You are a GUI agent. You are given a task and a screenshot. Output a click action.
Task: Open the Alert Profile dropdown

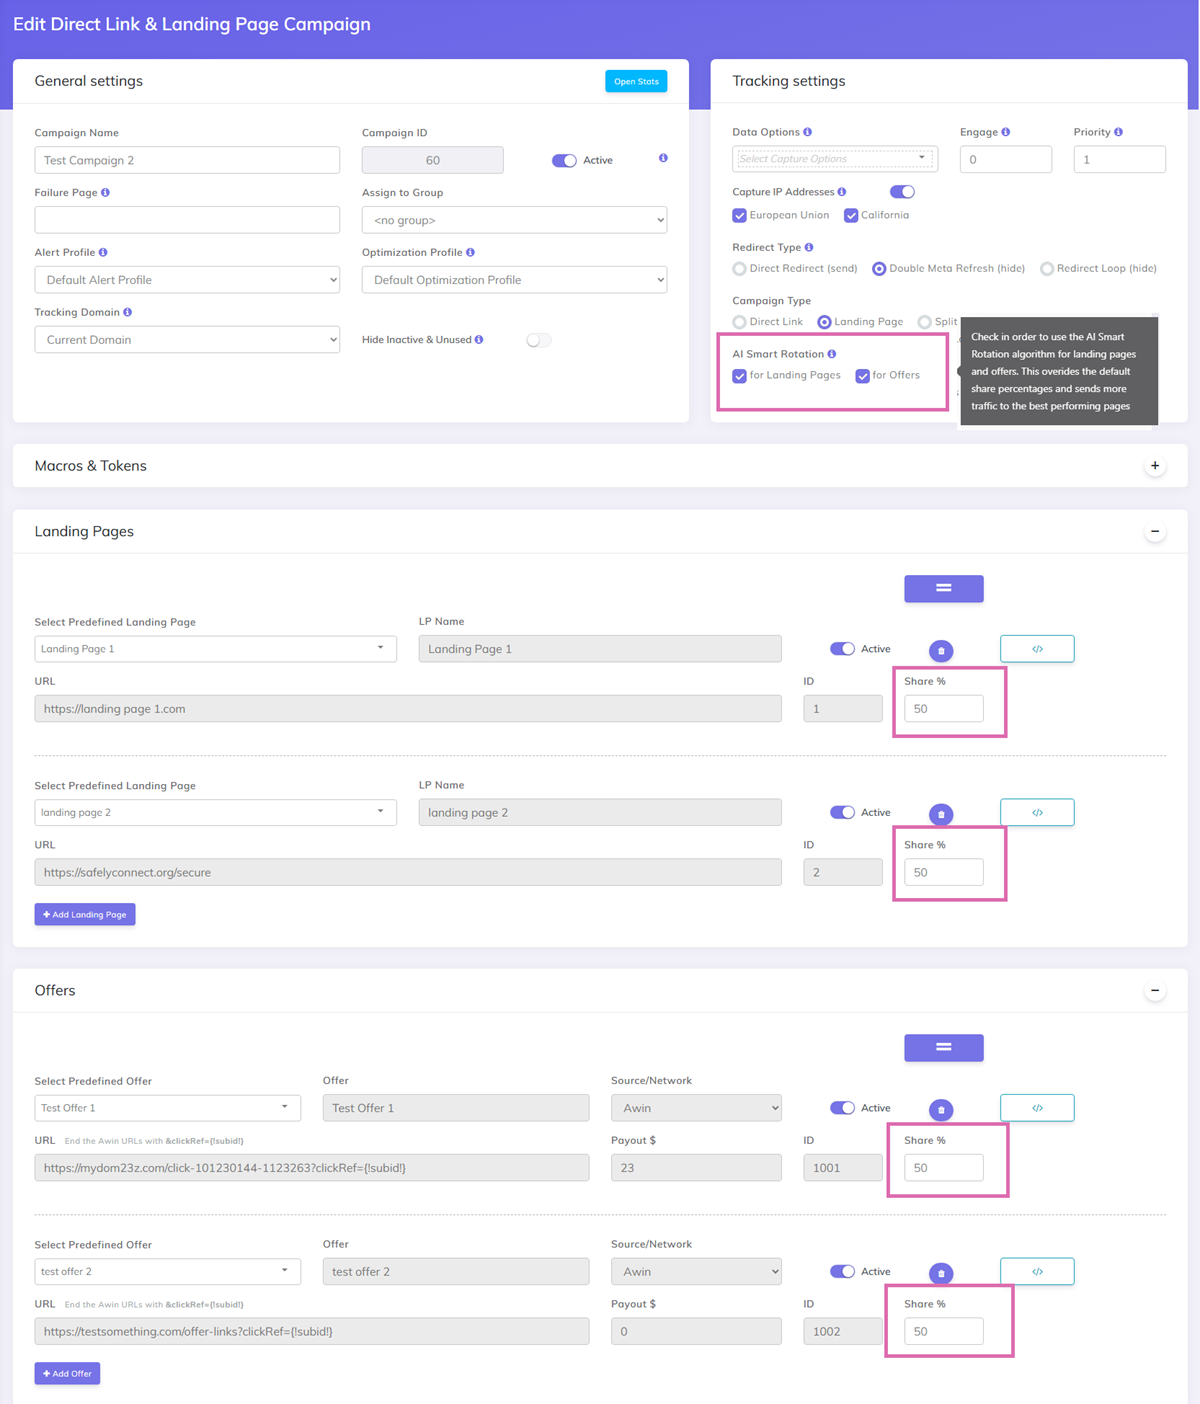(187, 280)
